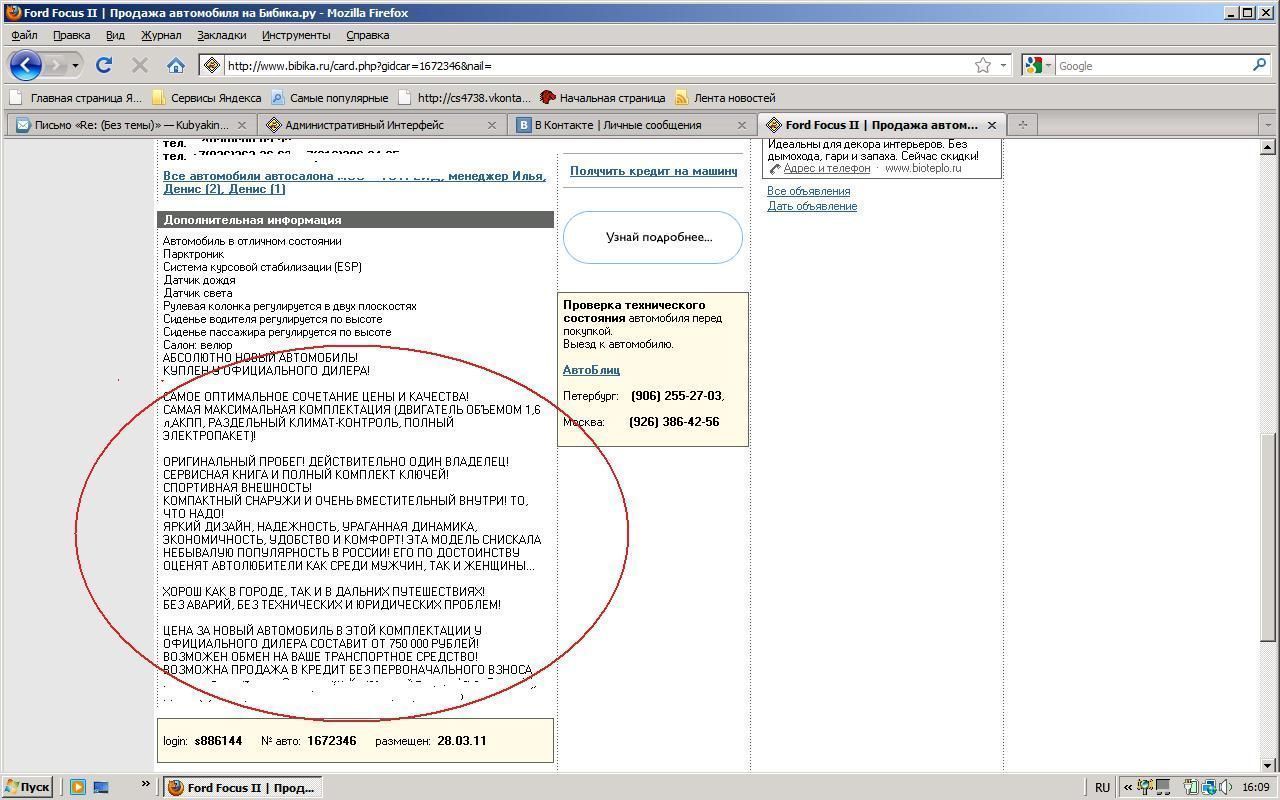Switch to the В Контакте tab

pos(618,125)
